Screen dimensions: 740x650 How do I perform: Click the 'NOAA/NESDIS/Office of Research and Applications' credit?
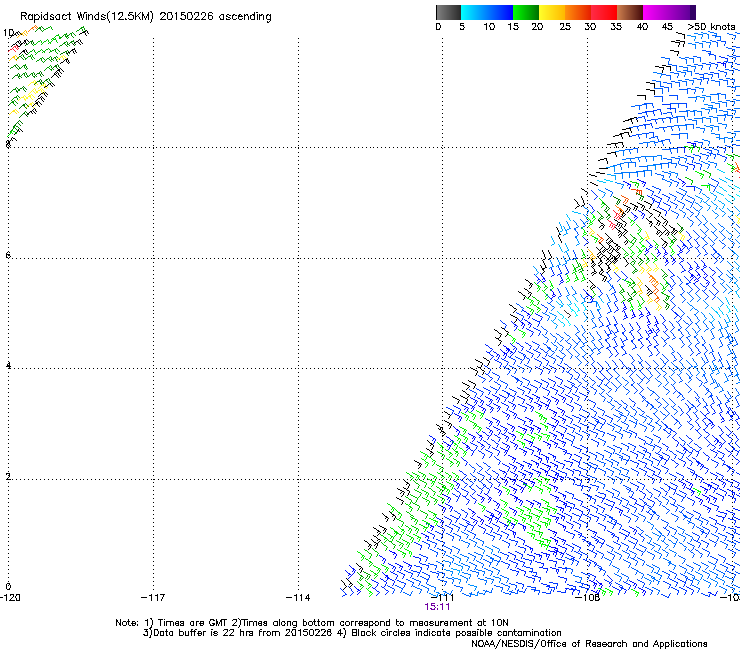[x=589, y=644]
